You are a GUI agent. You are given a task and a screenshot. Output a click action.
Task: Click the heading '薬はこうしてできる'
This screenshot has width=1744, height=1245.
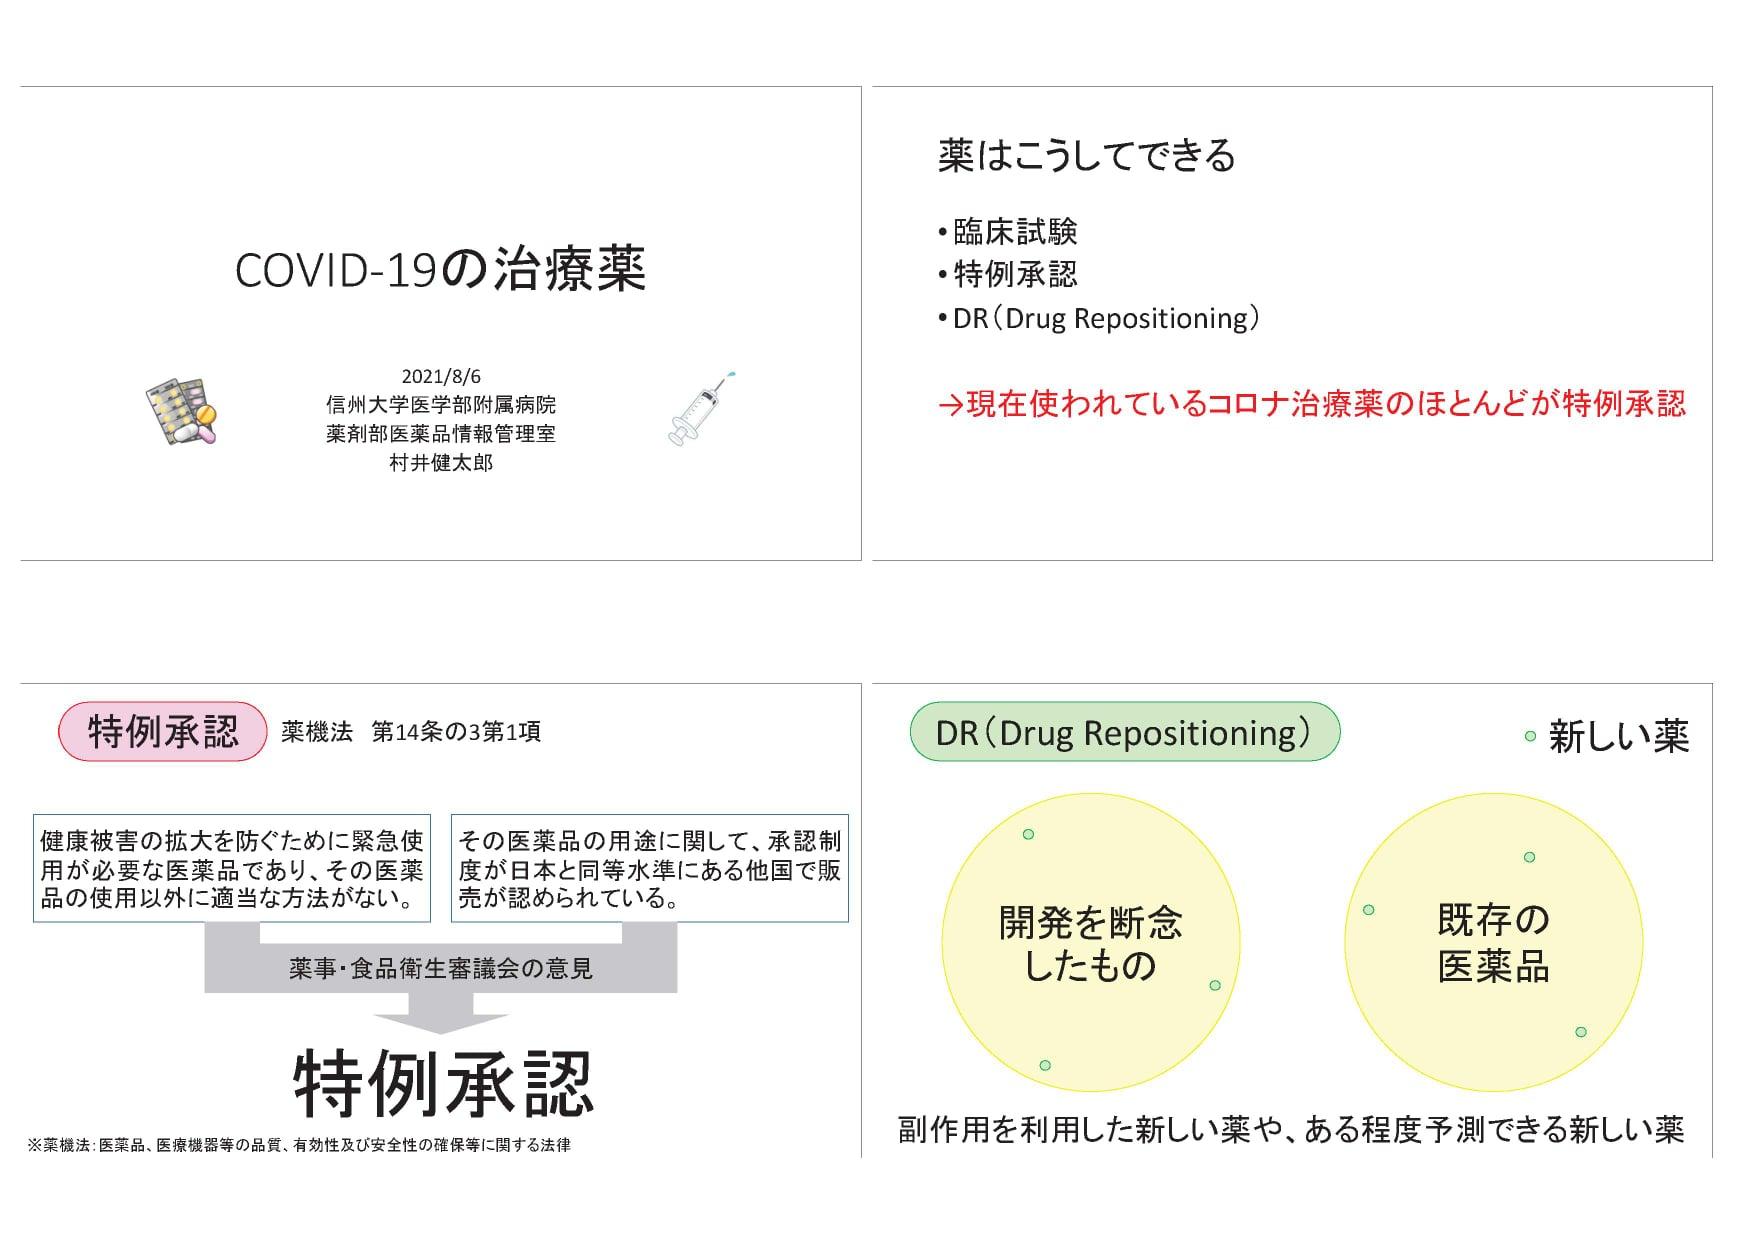pos(1087,155)
